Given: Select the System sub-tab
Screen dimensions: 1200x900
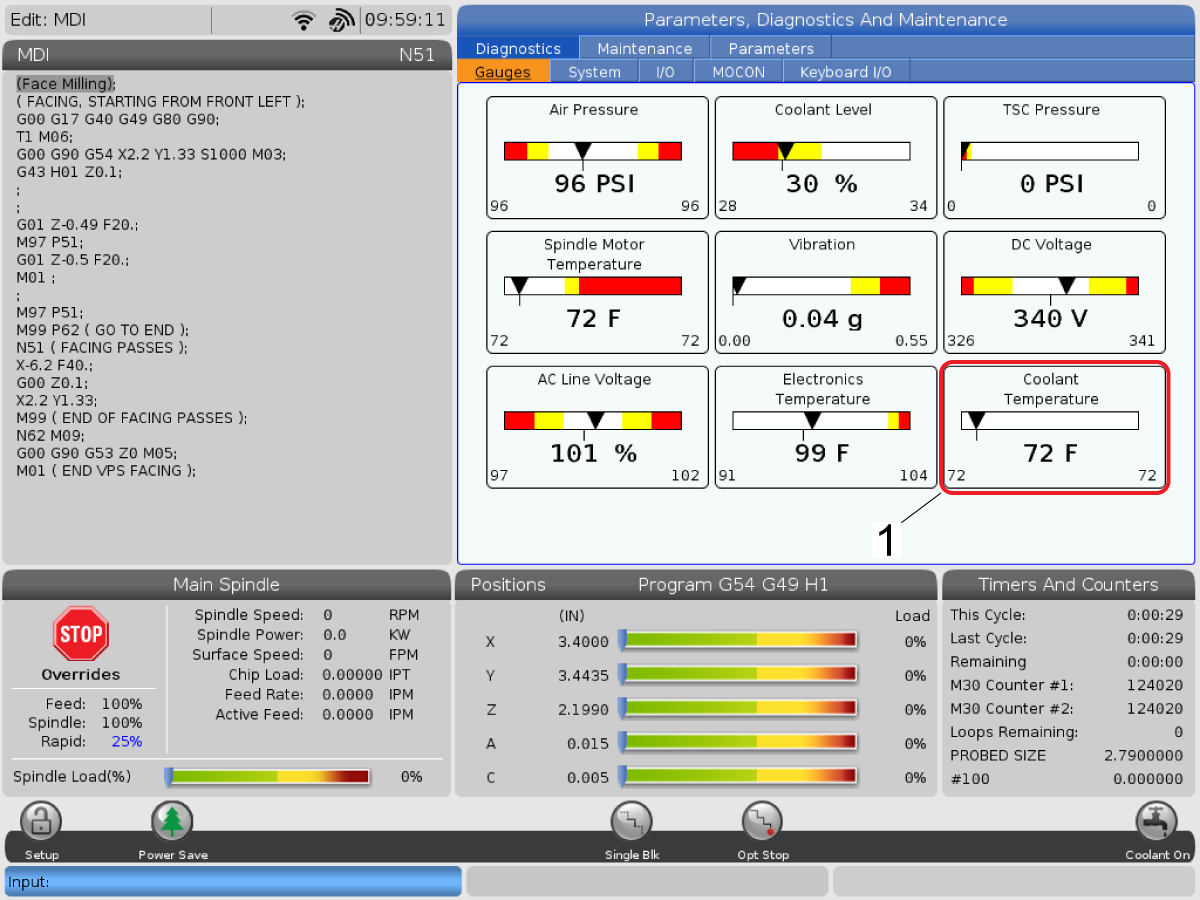Looking at the screenshot, I should pyautogui.click(x=594, y=72).
